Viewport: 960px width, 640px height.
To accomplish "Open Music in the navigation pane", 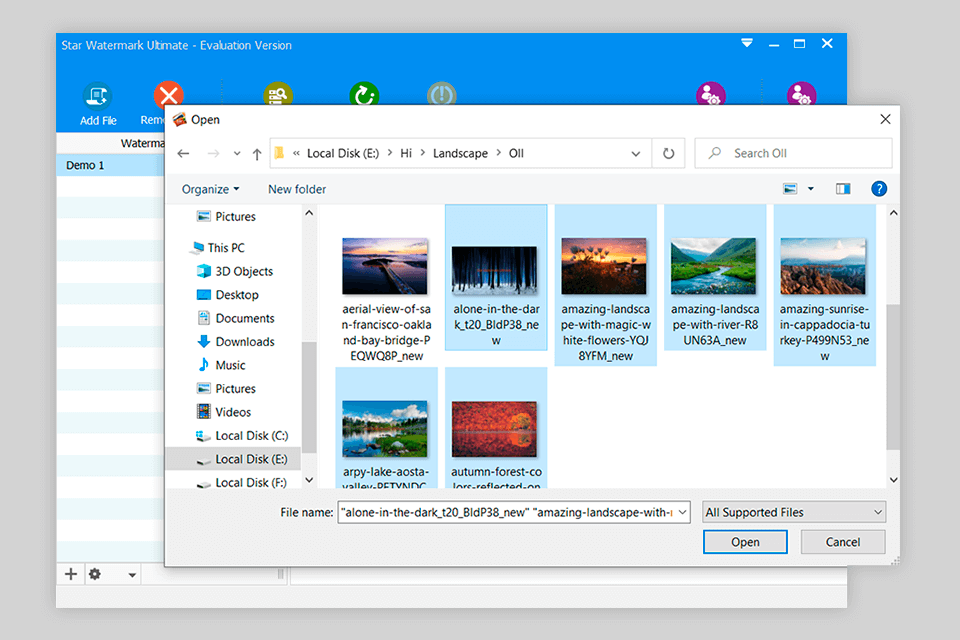I will 229,365.
